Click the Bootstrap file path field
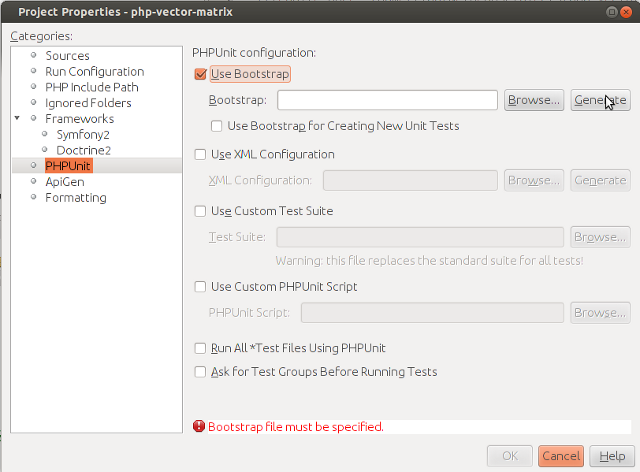The height and width of the screenshot is (472, 640). click(387, 100)
